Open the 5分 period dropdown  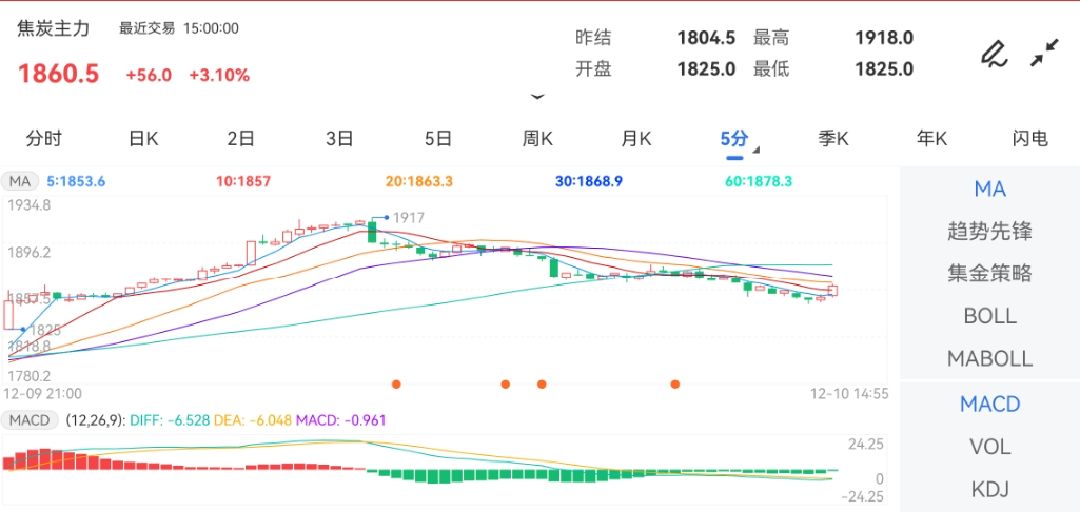point(738,140)
